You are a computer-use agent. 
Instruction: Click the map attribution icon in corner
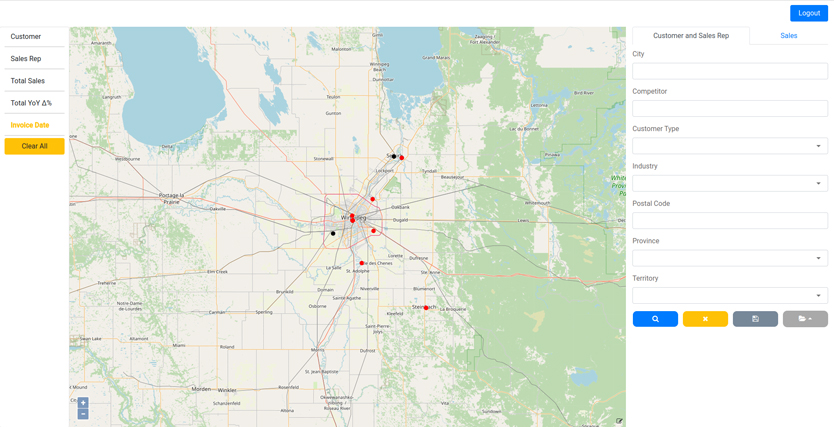pos(619,421)
